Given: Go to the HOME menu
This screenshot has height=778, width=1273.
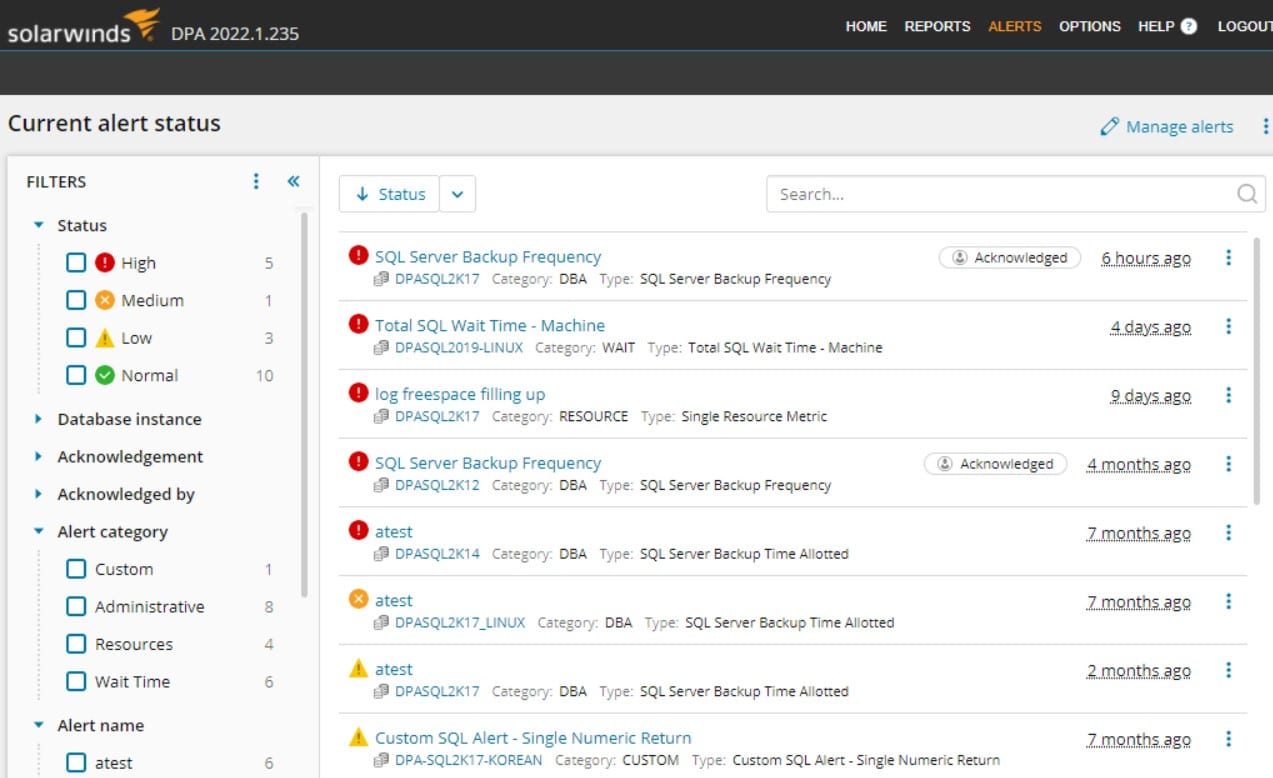Looking at the screenshot, I should tap(866, 27).
